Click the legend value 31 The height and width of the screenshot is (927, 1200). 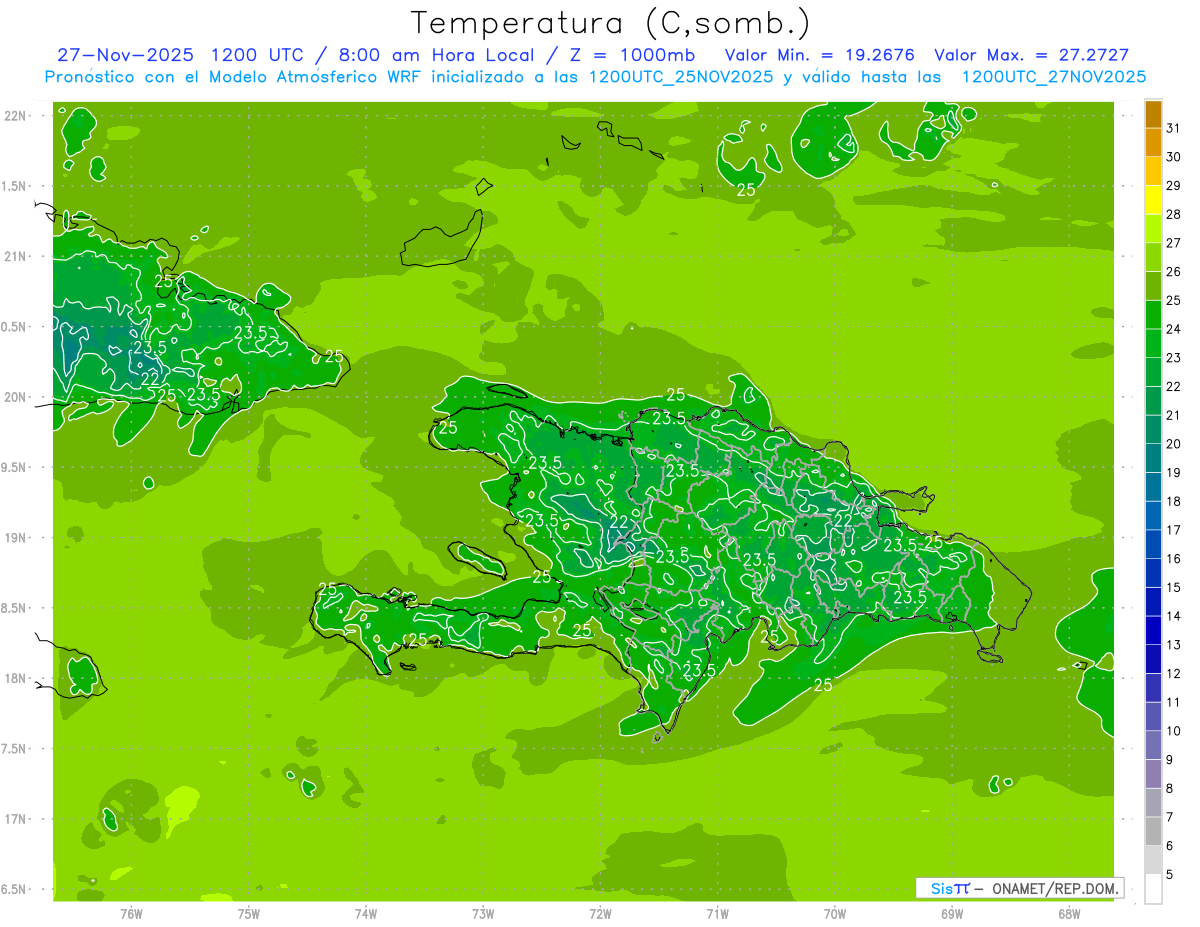click(1174, 128)
